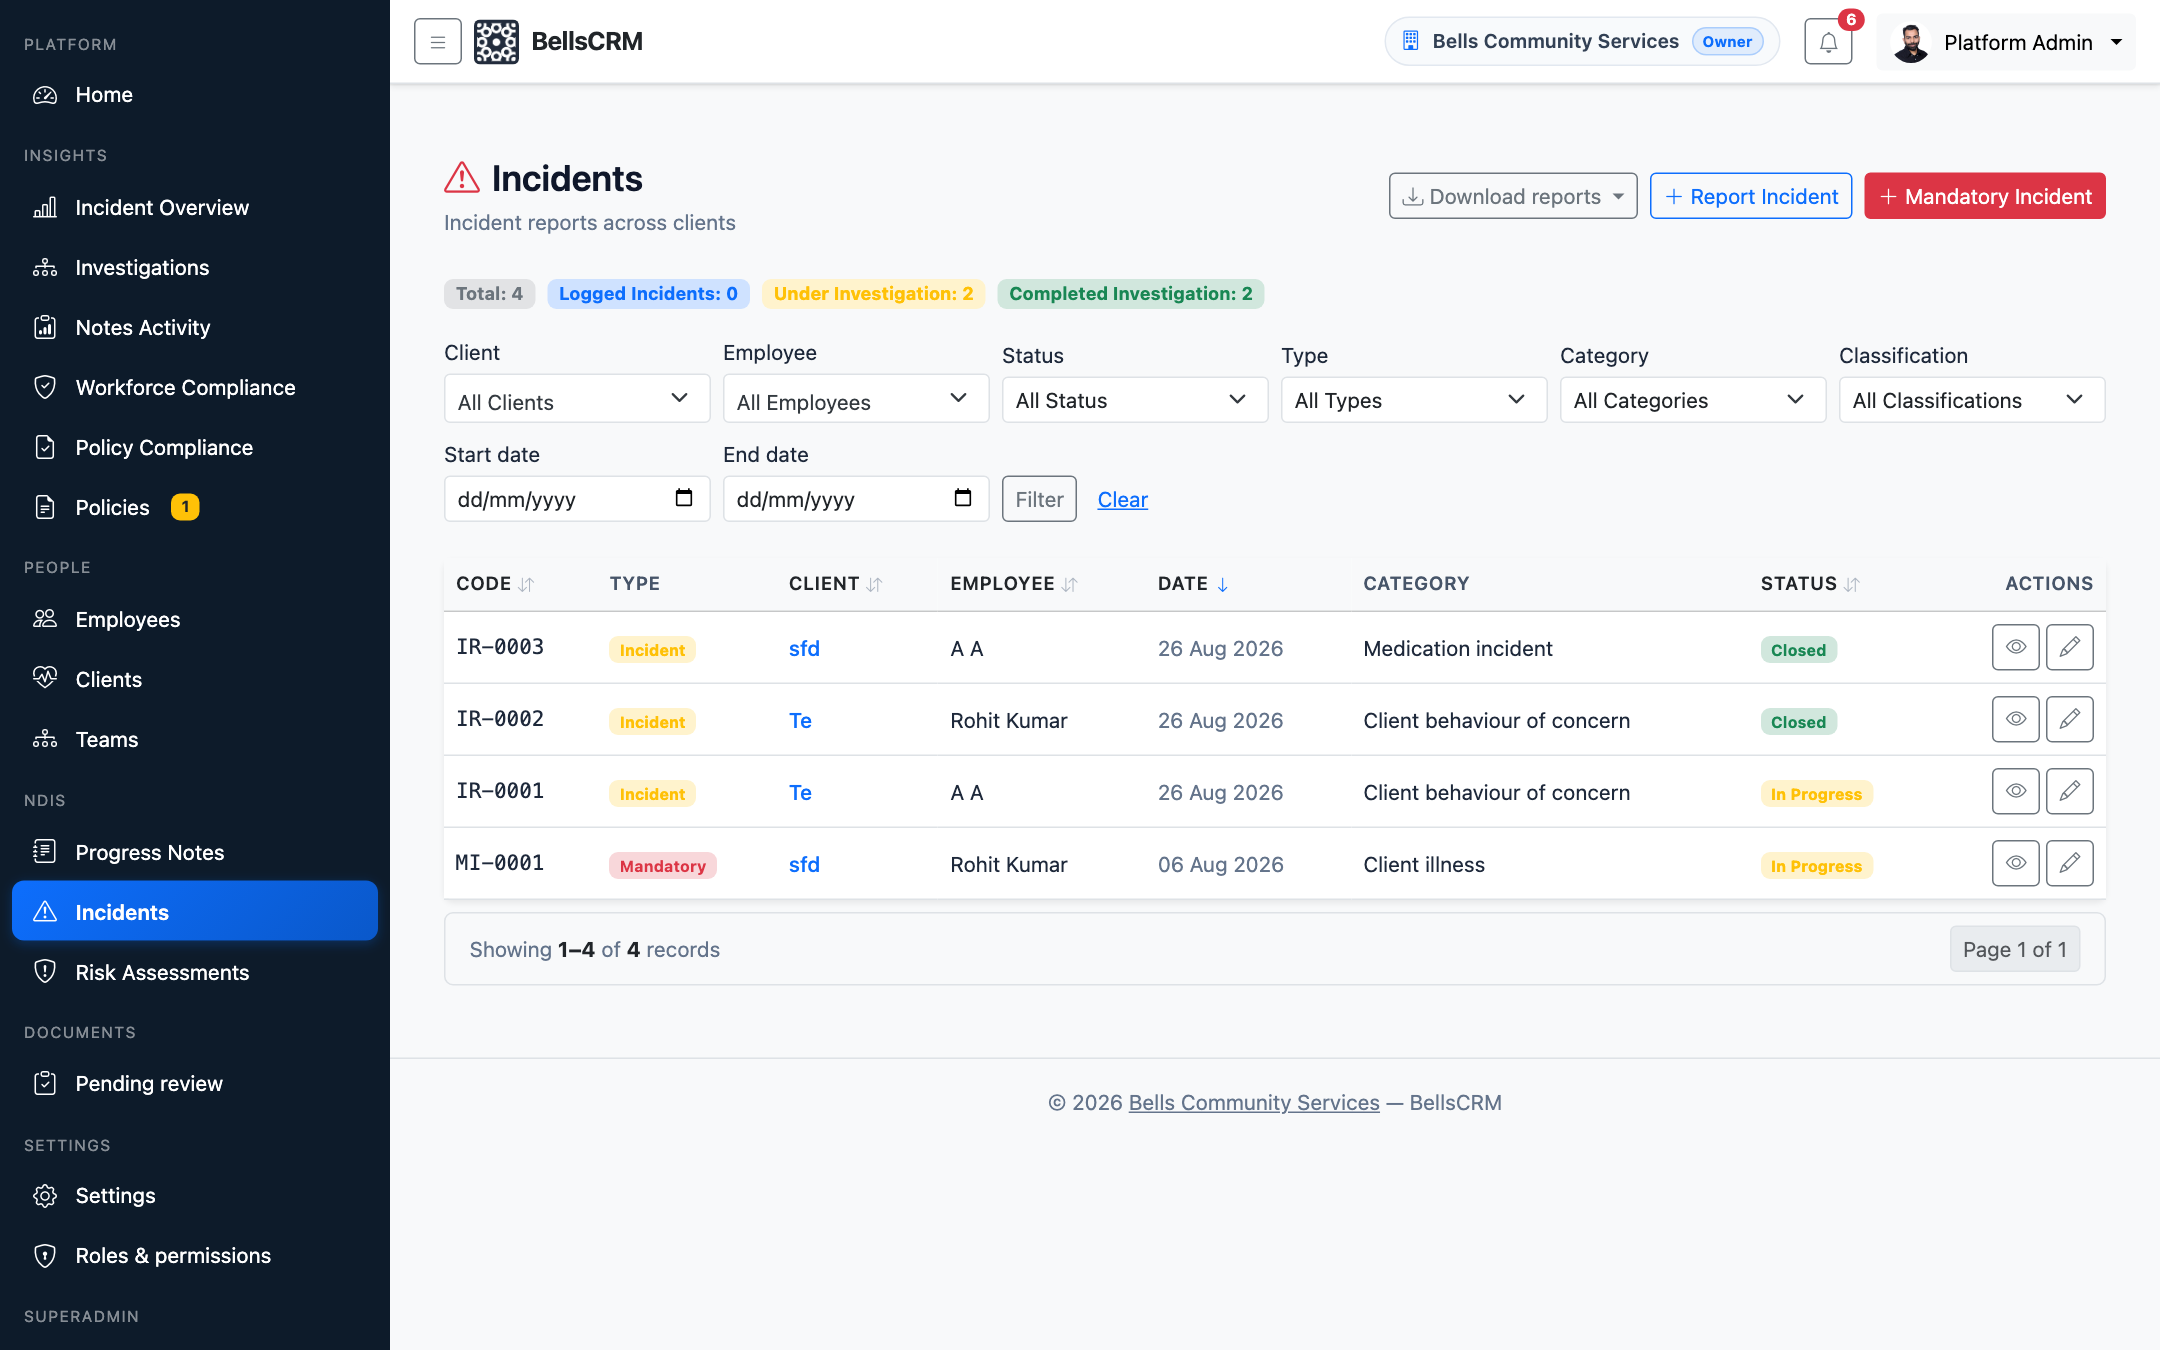View incident IR-0003 with the eye icon

tap(2015, 647)
